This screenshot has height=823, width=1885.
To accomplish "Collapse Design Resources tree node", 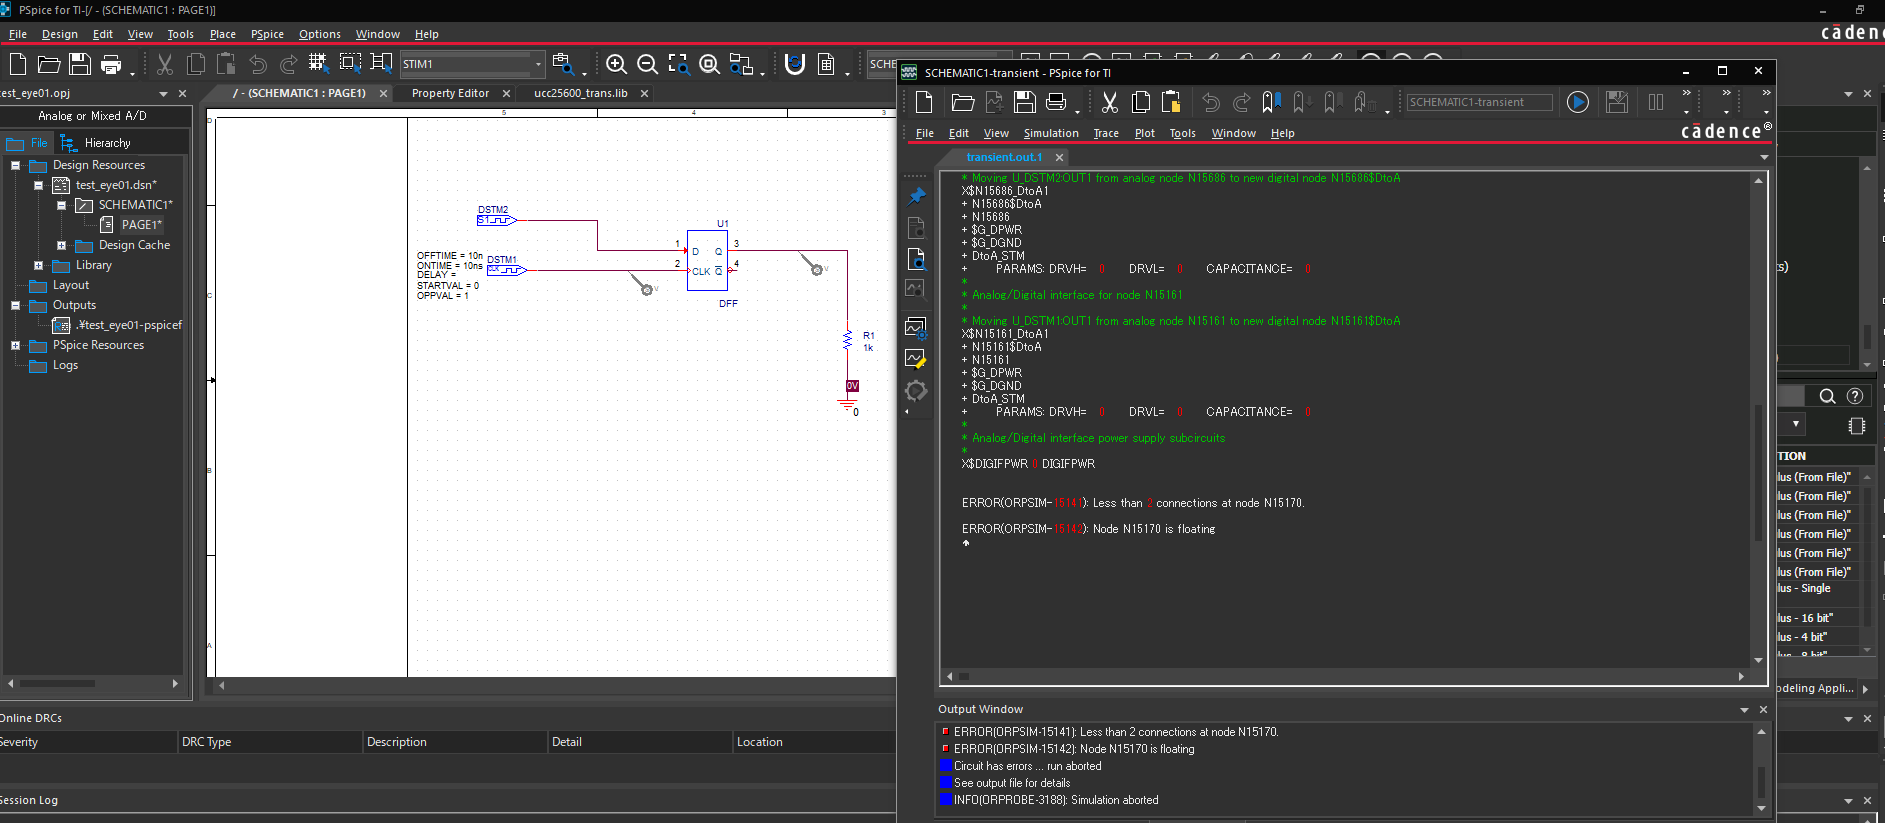I will tap(16, 165).
